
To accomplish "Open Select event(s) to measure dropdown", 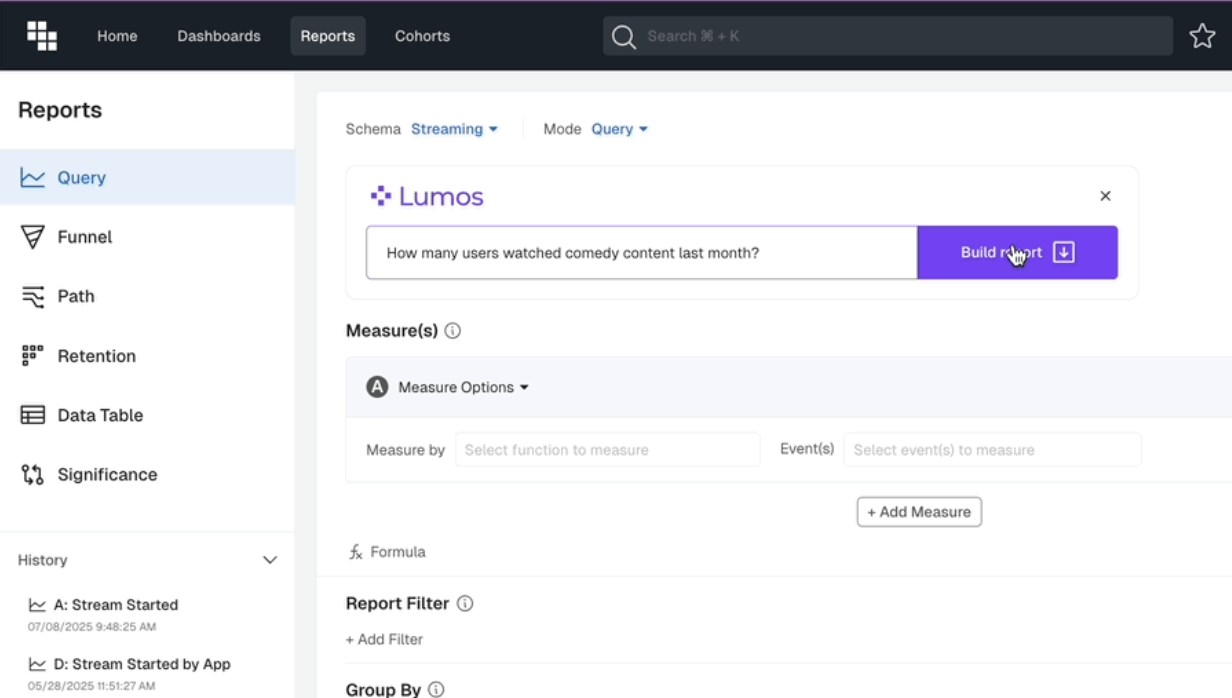I will 992,450.
